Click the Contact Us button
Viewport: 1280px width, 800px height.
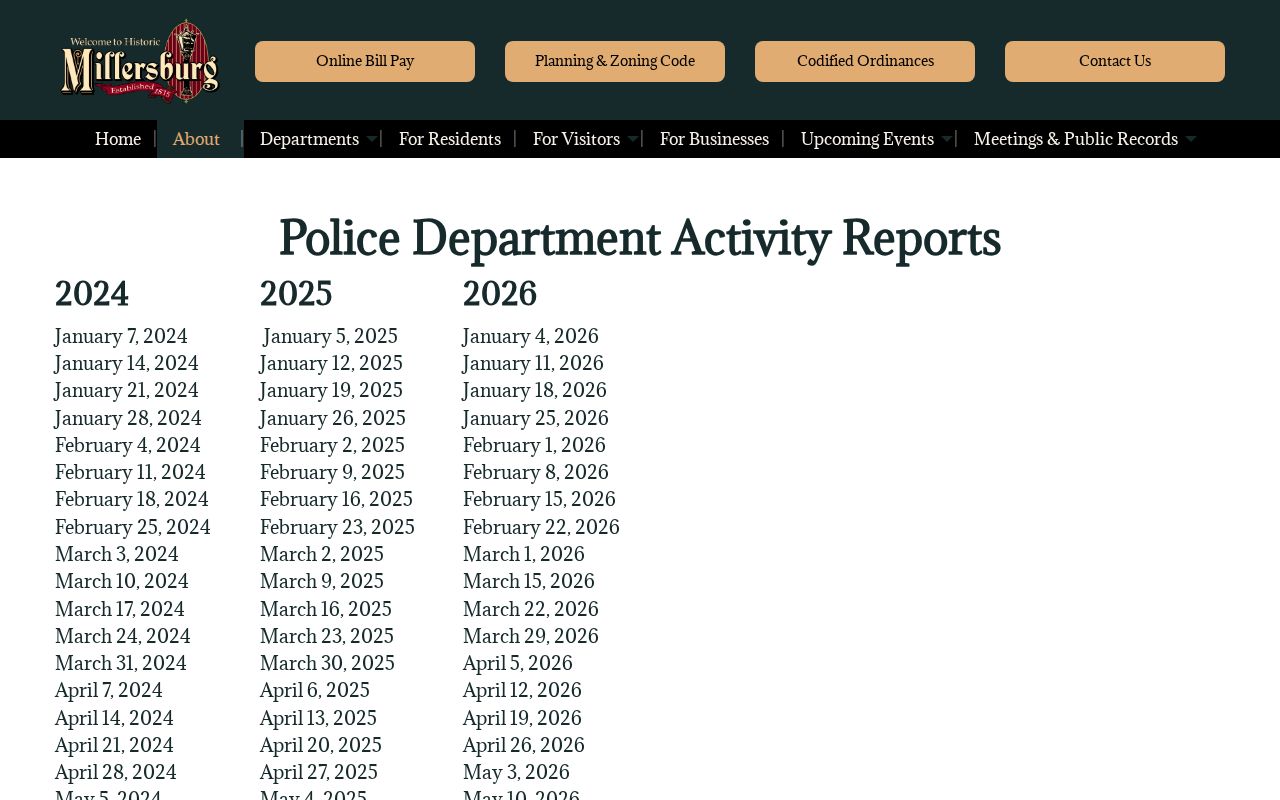click(x=1115, y=61)
